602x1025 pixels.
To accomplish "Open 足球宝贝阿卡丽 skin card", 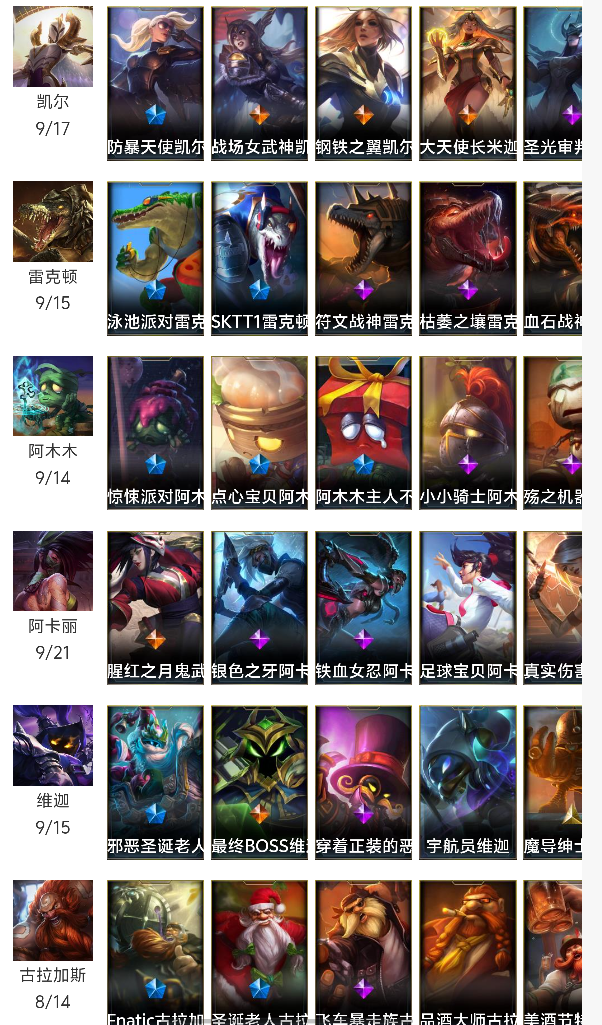I will click(467, 608).
